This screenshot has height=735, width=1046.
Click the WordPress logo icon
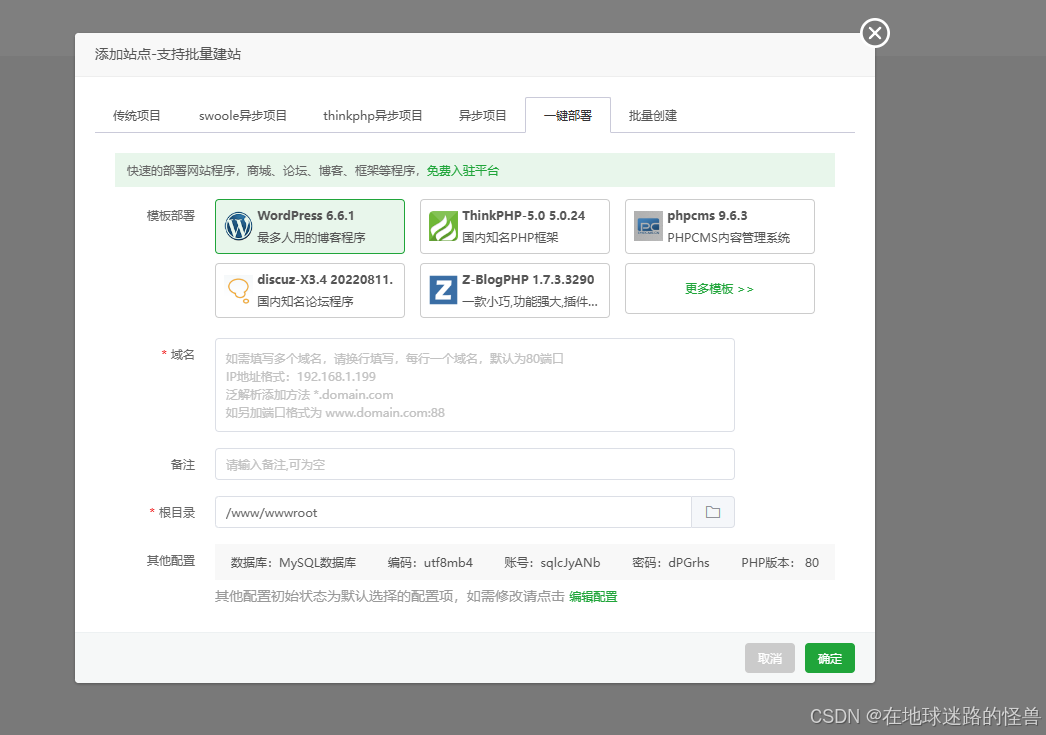238,226
